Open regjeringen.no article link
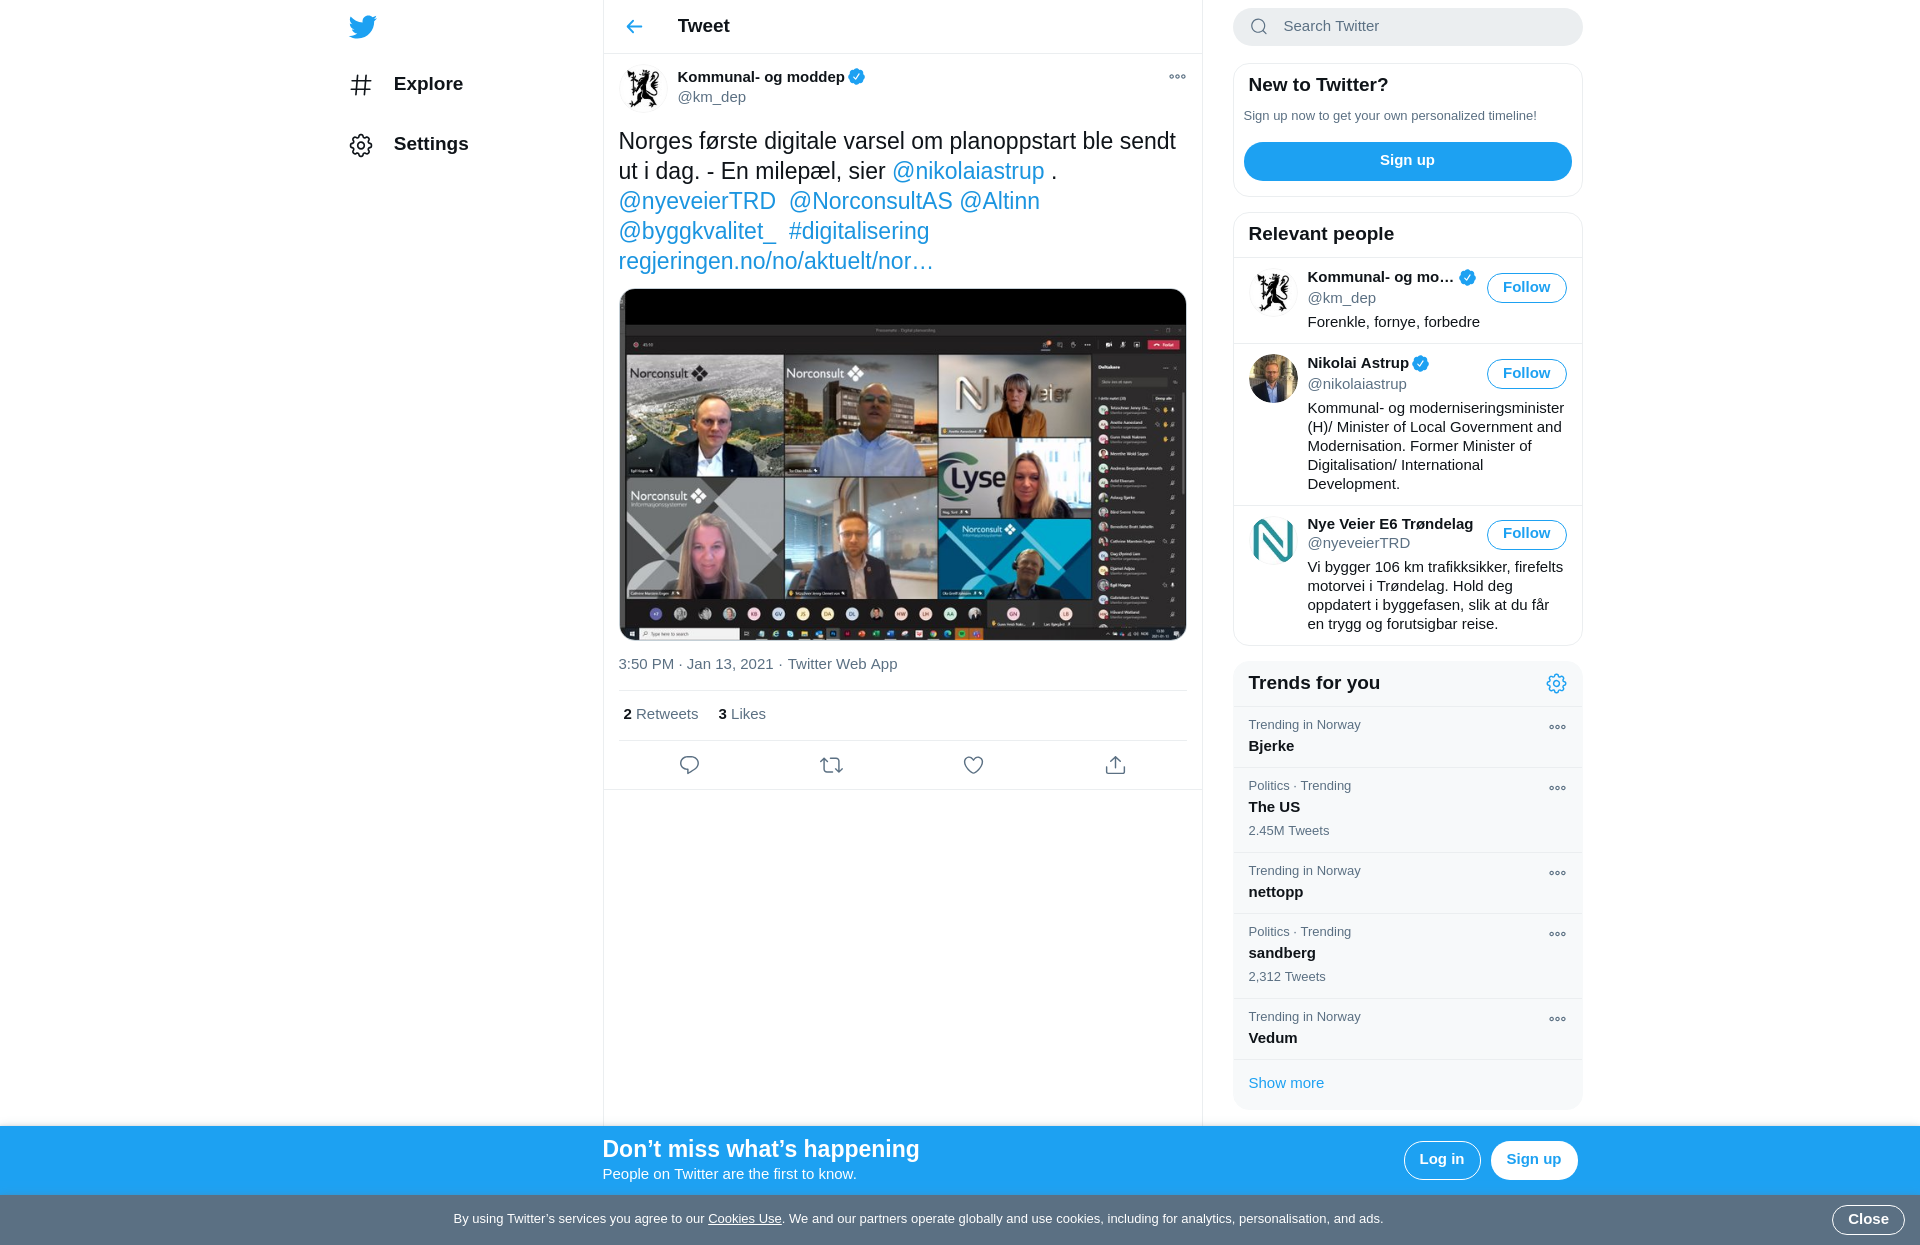The image size is (1920, 1245). pyautogui.click(x=775, y=261)
